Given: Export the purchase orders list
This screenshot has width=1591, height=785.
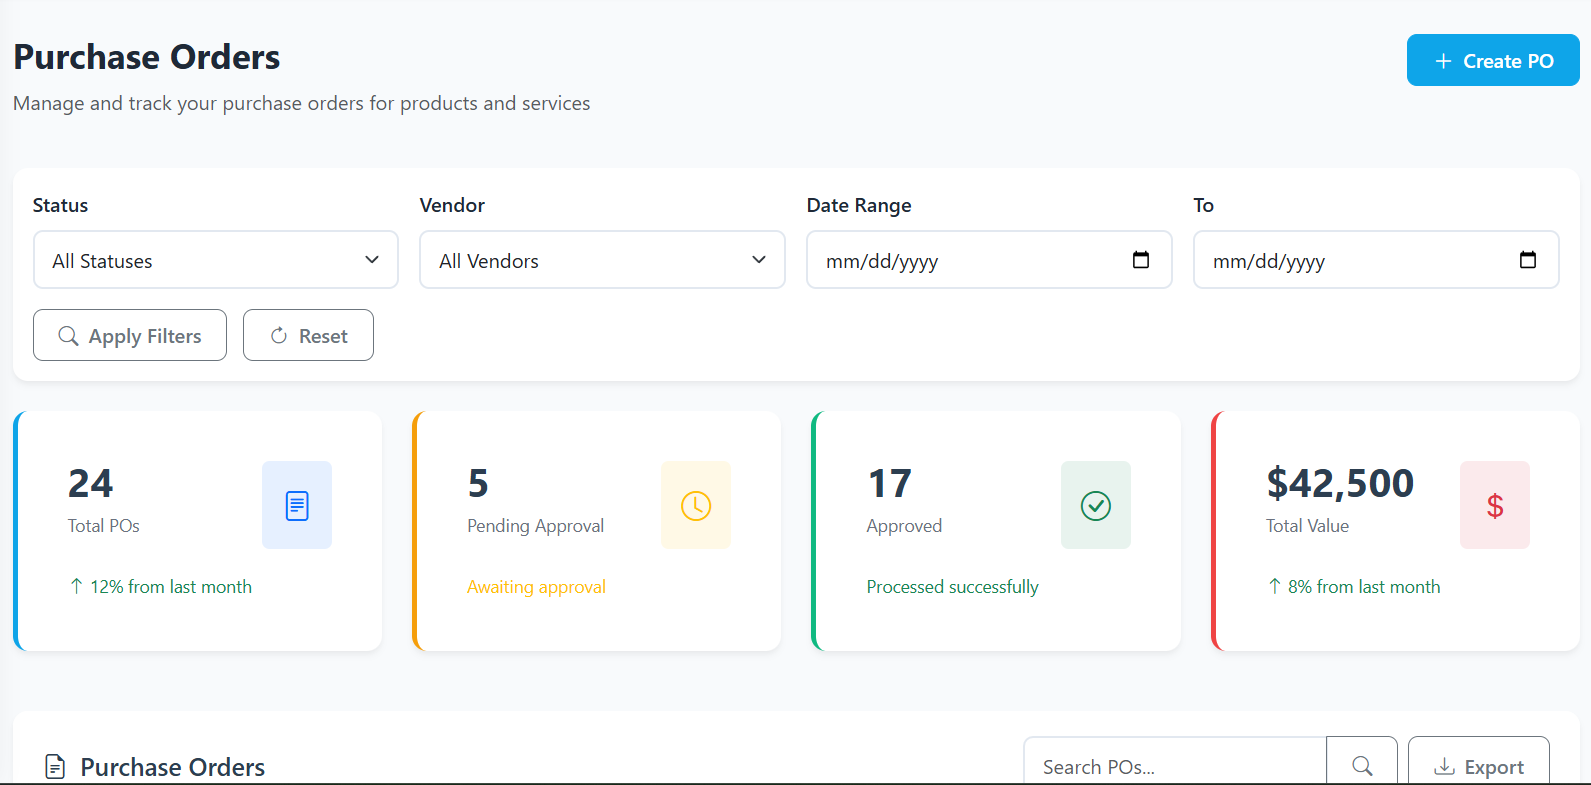Looking at the screenshot, I should point(1478,766).
